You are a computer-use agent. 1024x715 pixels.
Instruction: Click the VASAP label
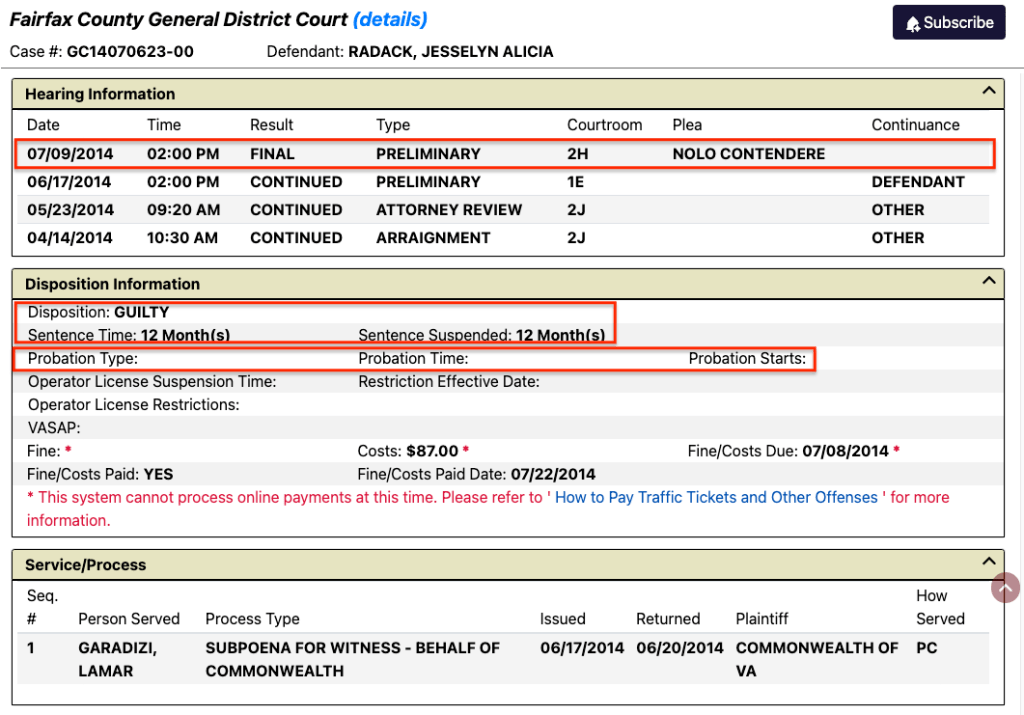click(x=54, y=428)
